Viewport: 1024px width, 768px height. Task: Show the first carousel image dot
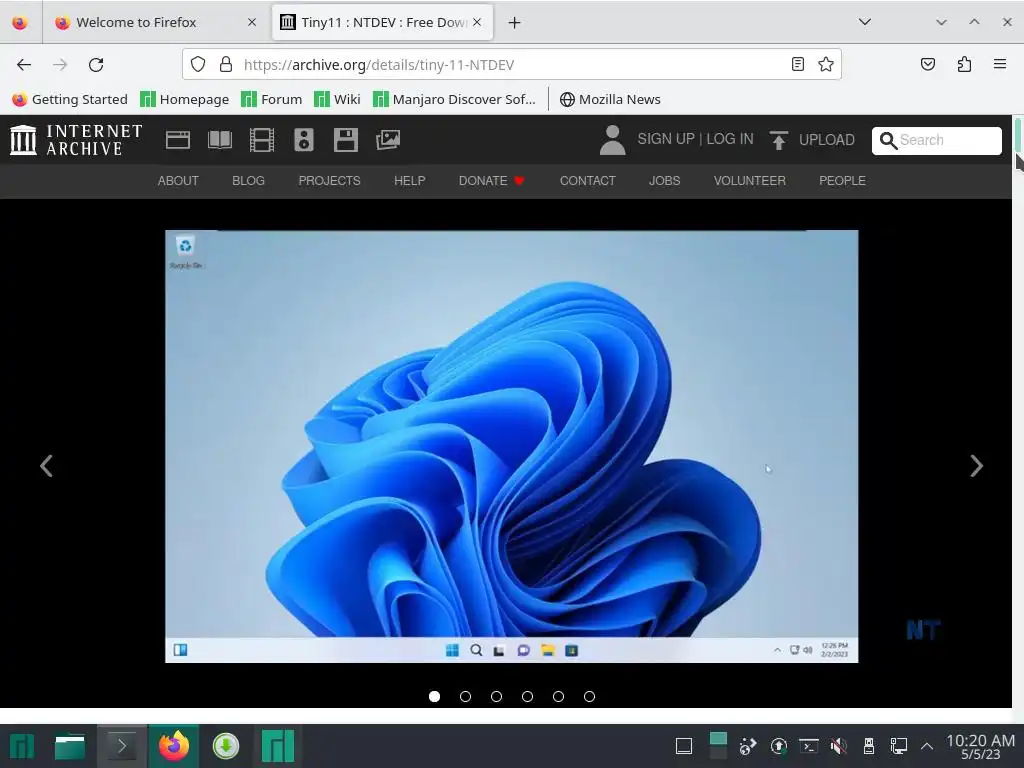(x=434, y=697)
